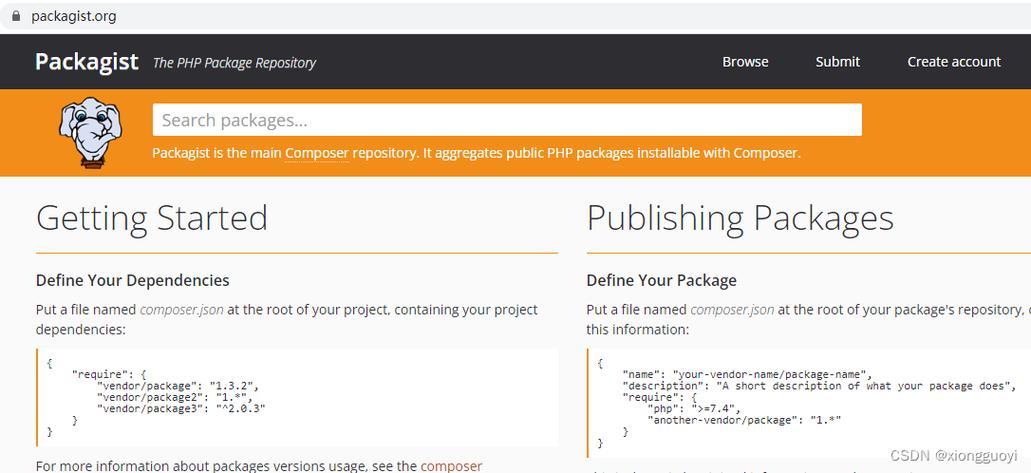Click the Define Your Dependencies subheading
This screenshot has height=473, width=1031.
(133, 280)
